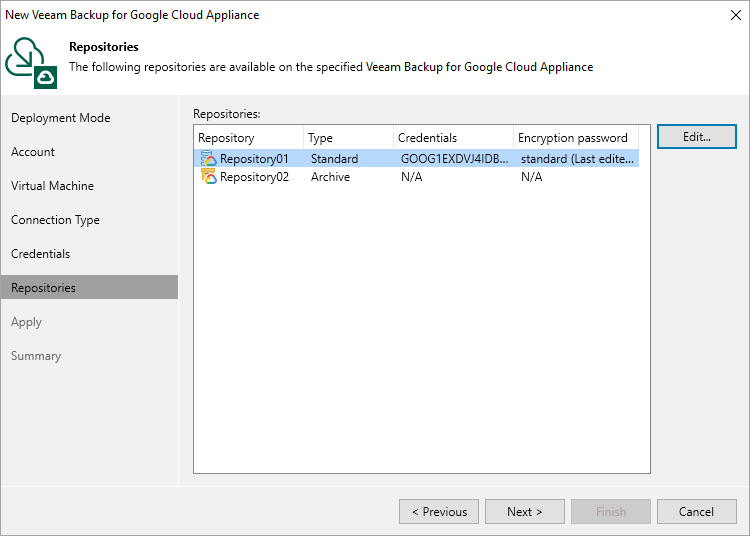Sort by the Encryption password column header
Image resolution: width=750 pixels, height=536 pixels.
click(x=576, y=138)
